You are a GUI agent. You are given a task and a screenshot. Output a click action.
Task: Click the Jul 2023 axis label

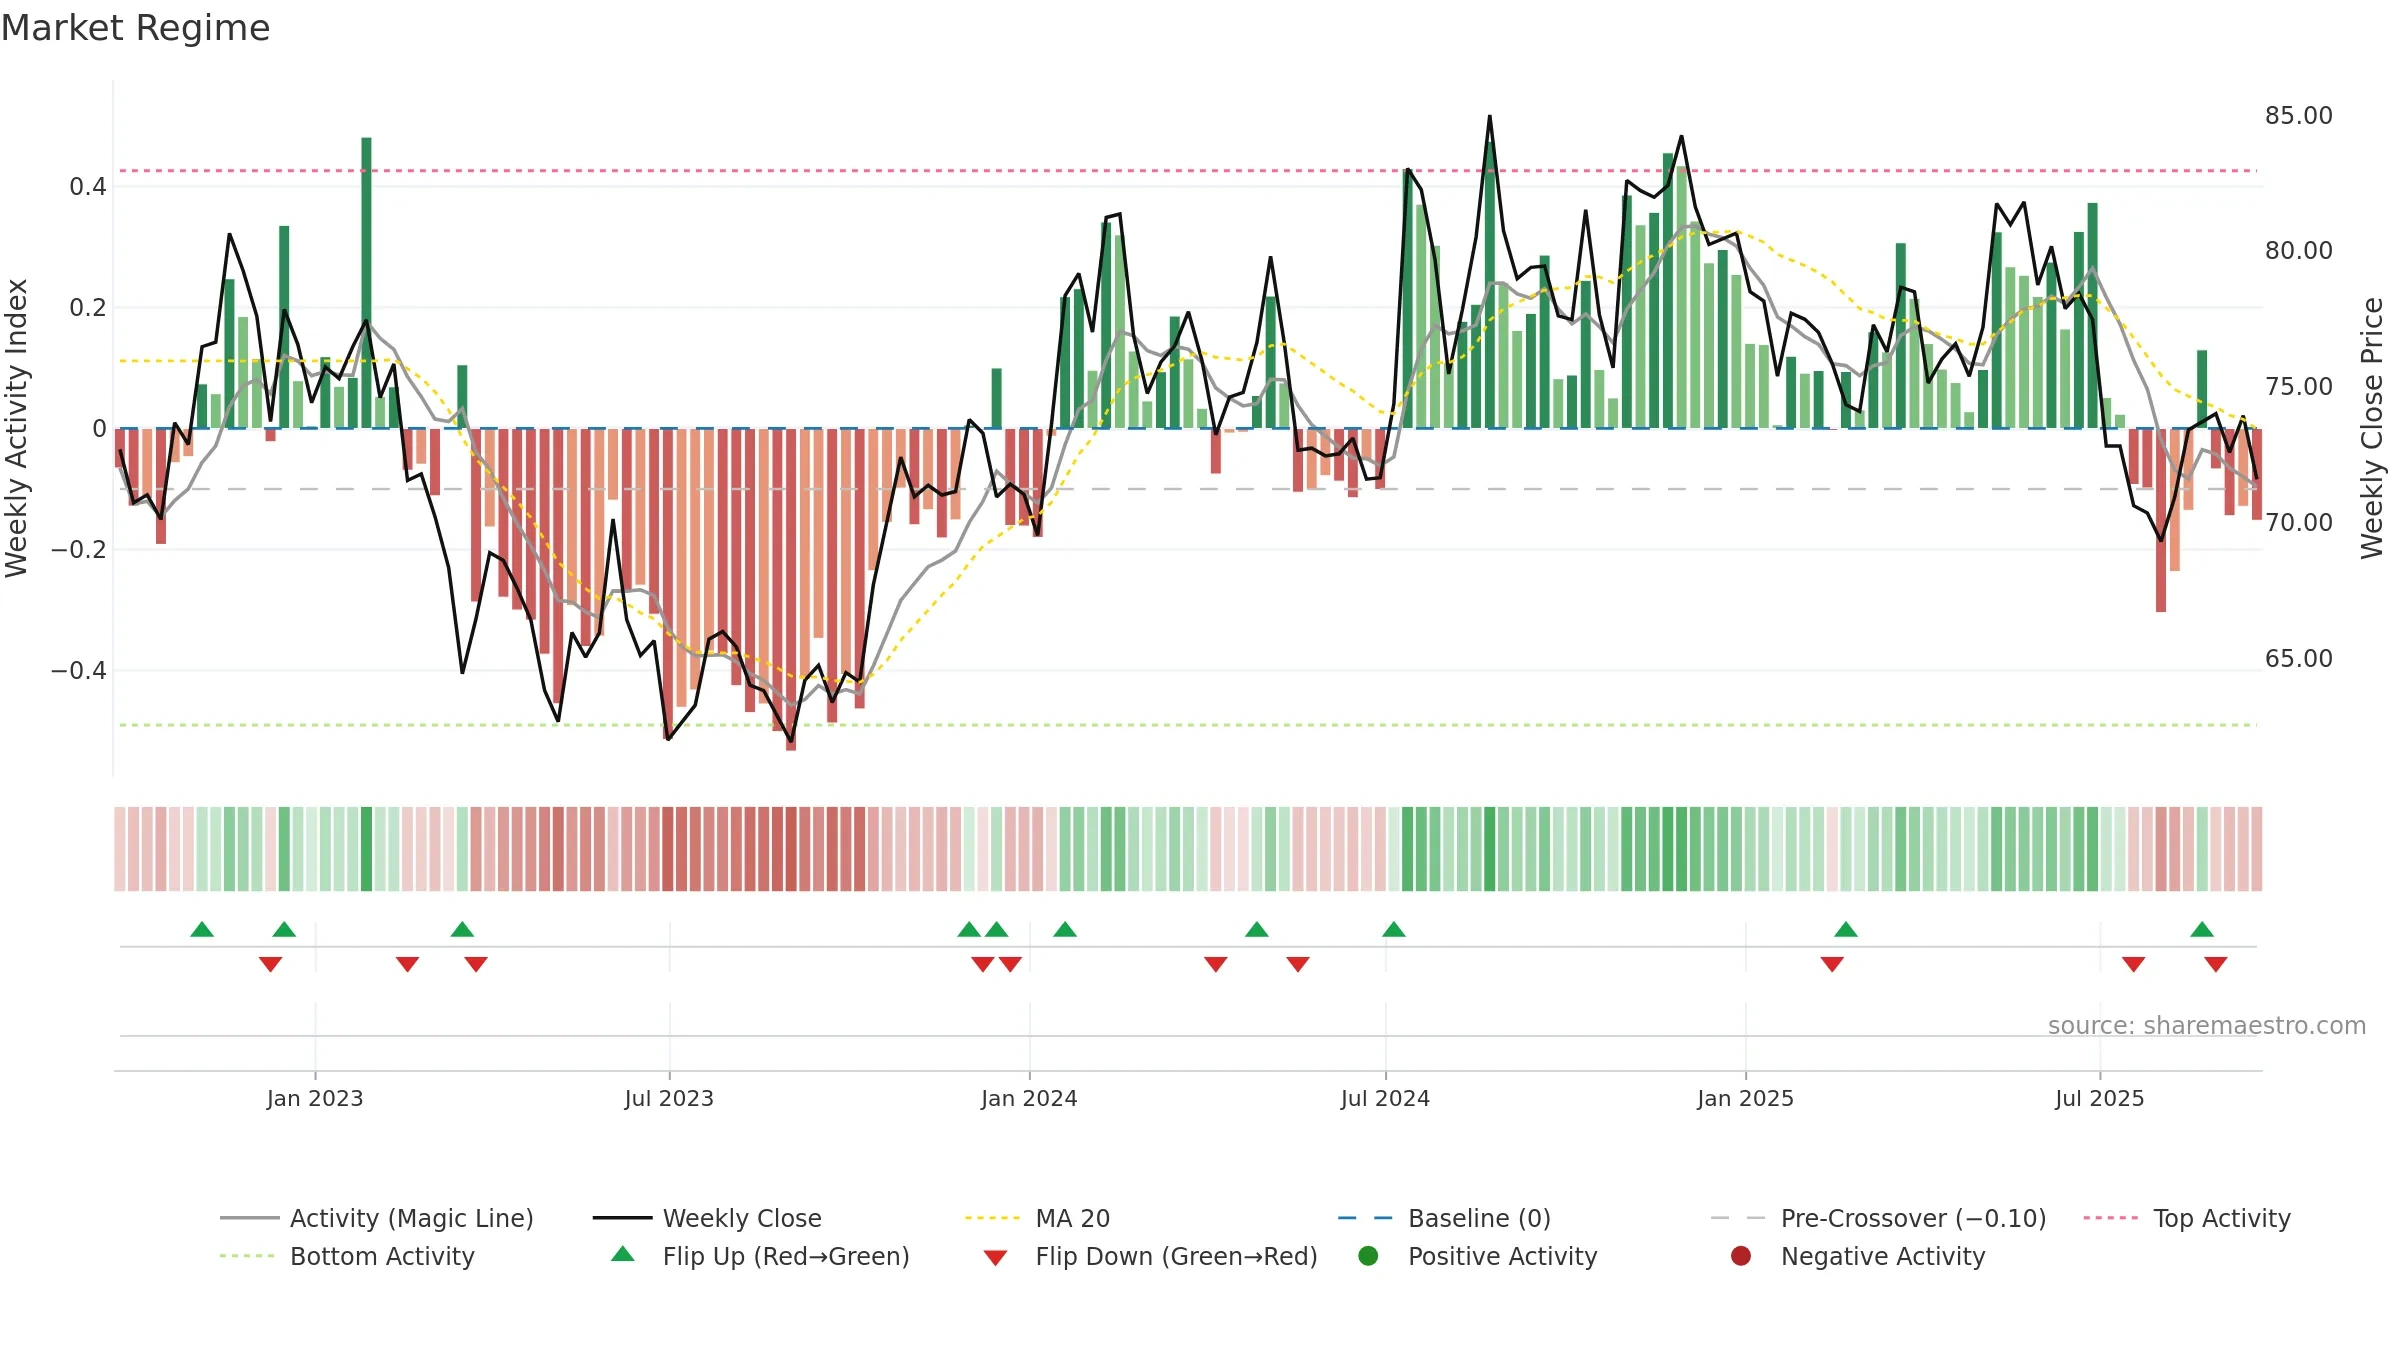click(669, 1098)
